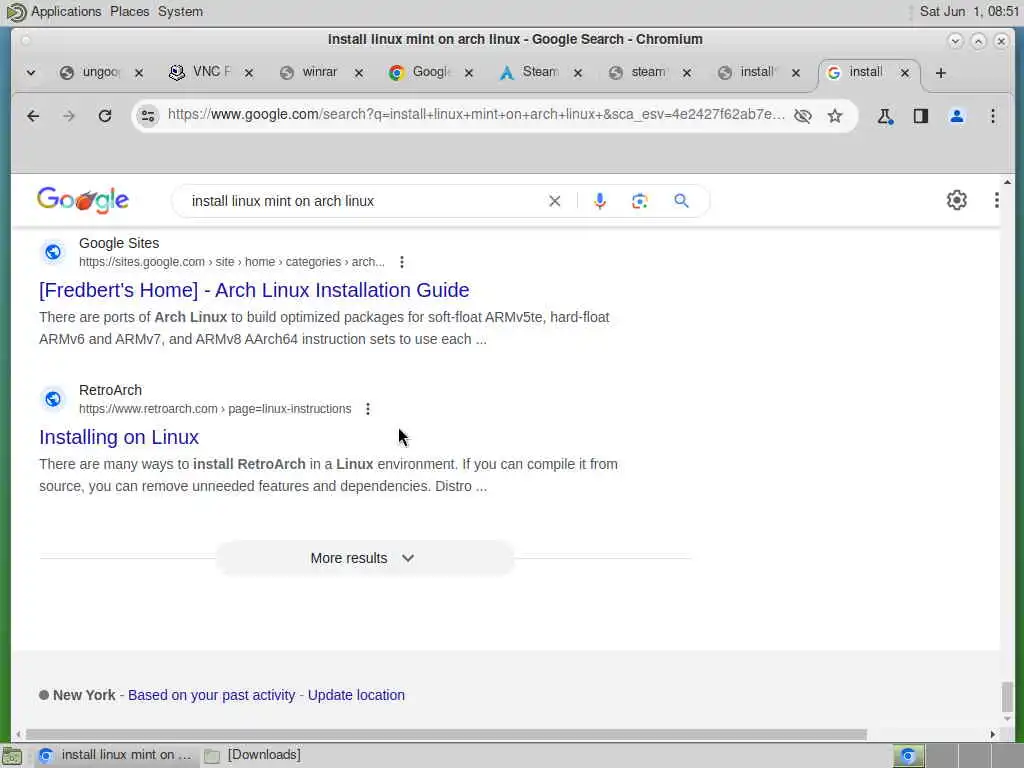Image resolution: width=1024 pixels, height=768 pixels.
Task: Open Google quick settings gear
Action: pos(957,200)
